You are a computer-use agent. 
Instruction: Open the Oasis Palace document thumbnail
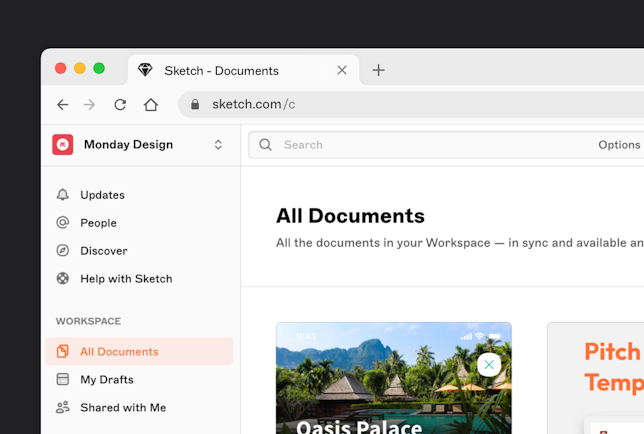393,385
